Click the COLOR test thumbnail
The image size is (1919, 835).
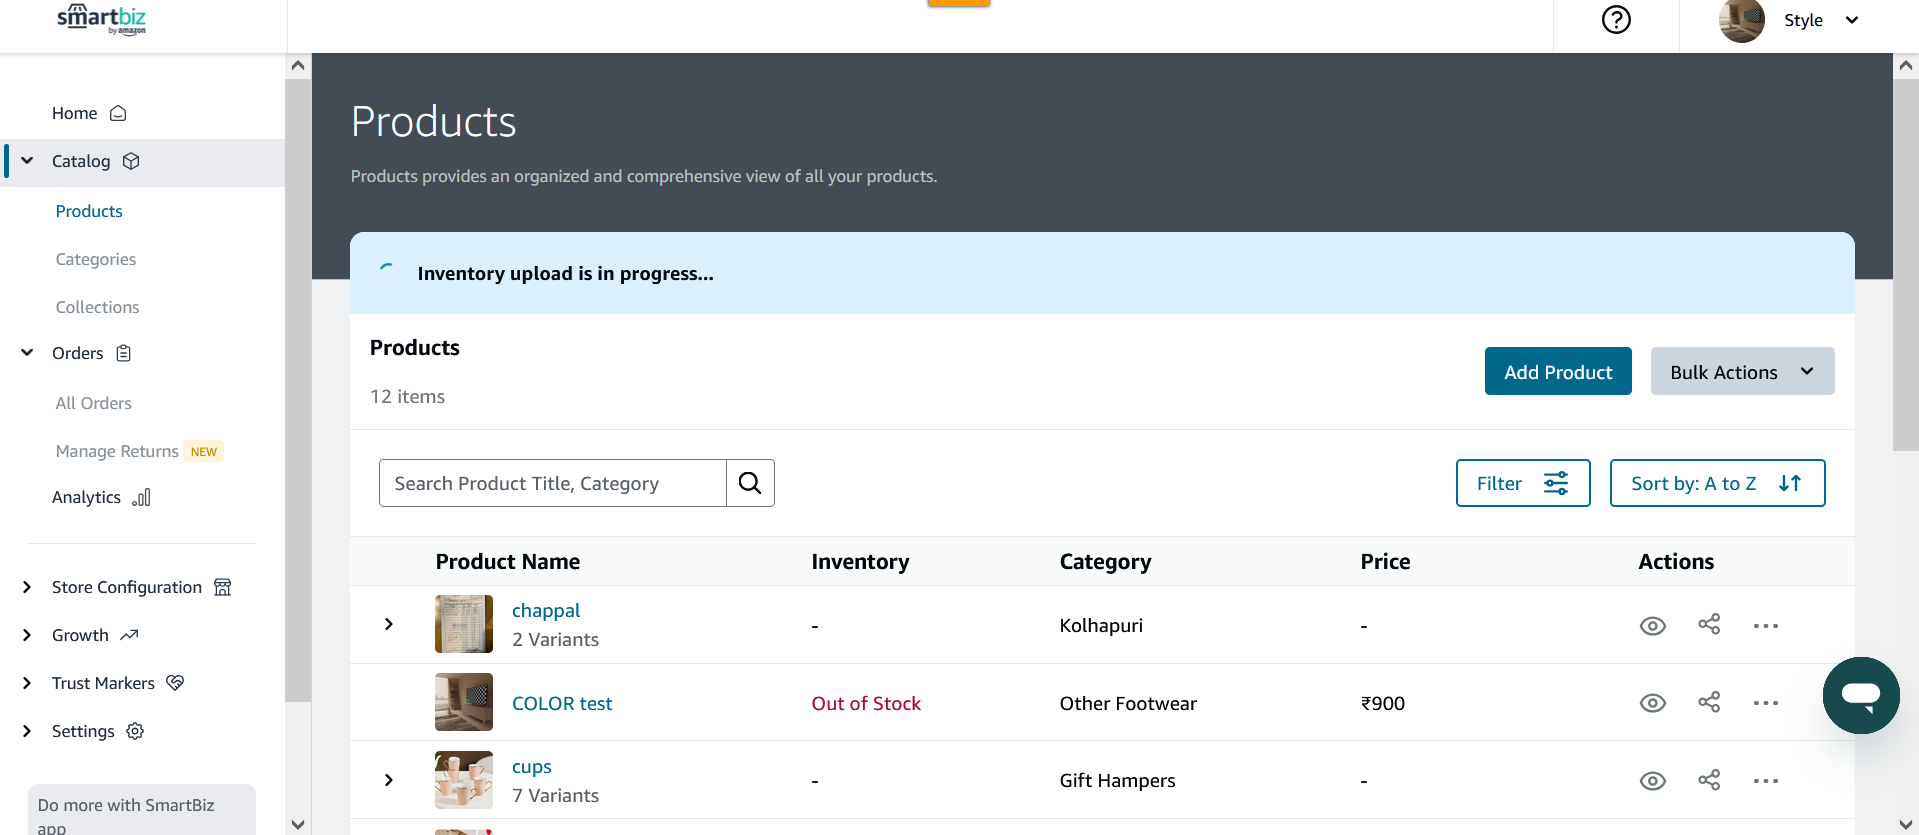(464, 702)
